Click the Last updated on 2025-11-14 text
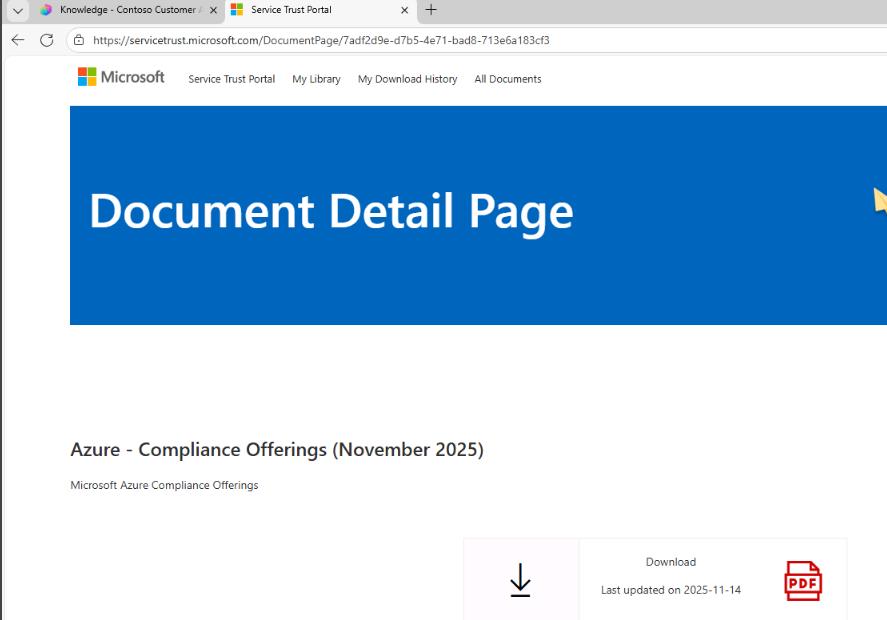The height and width of the screenshot is (620, 887). pyautogui.click(x=671, y=590)
